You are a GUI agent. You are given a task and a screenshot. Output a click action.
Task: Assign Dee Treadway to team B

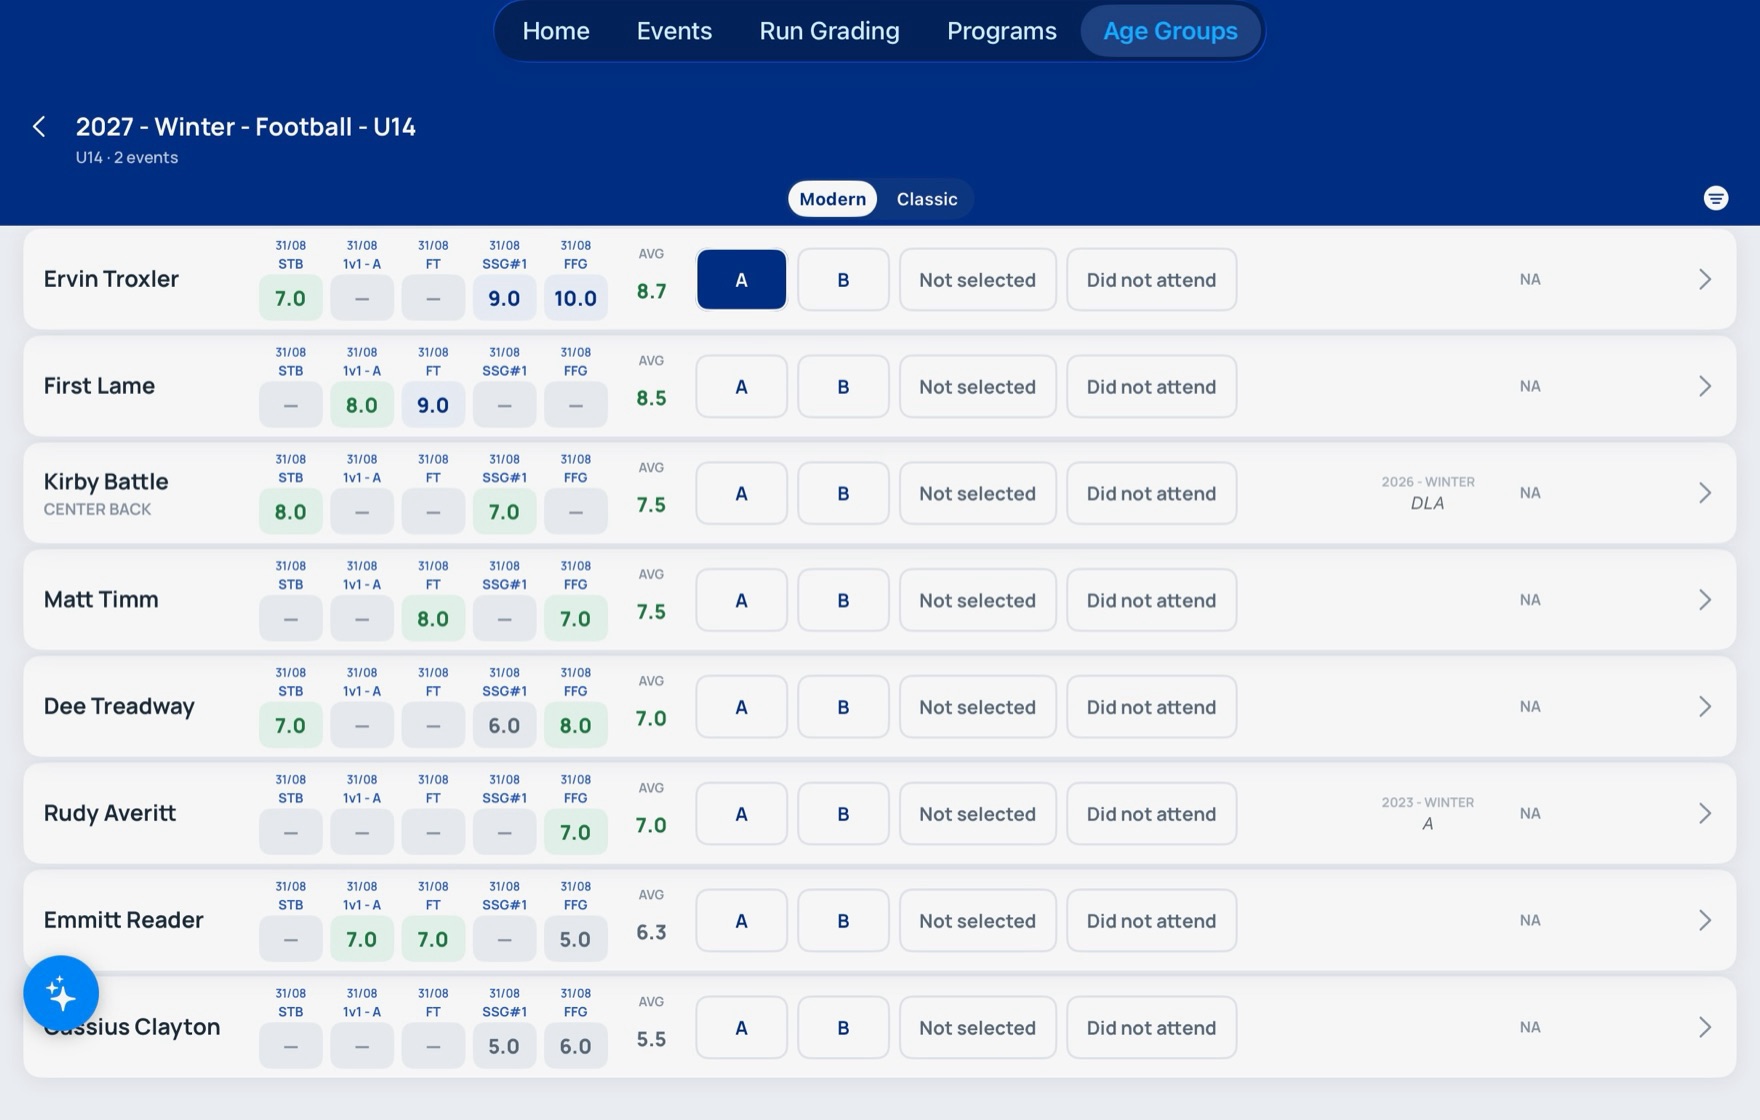843,707
